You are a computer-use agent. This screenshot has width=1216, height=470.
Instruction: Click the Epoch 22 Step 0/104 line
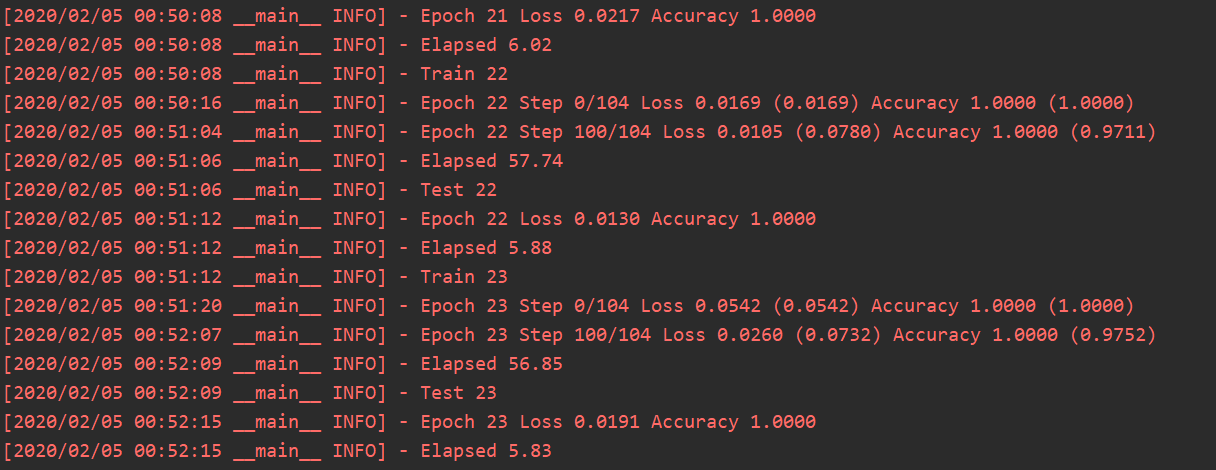(777, 103)
